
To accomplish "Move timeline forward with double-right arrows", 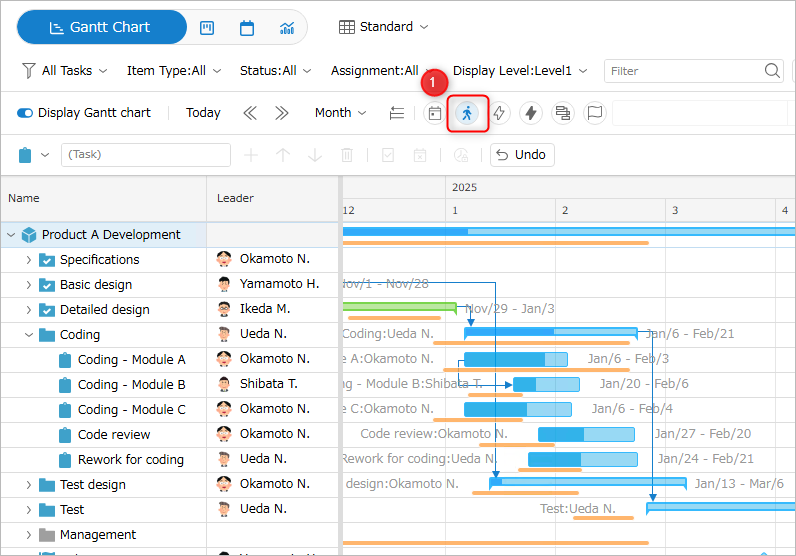I will tap(281, 113).
